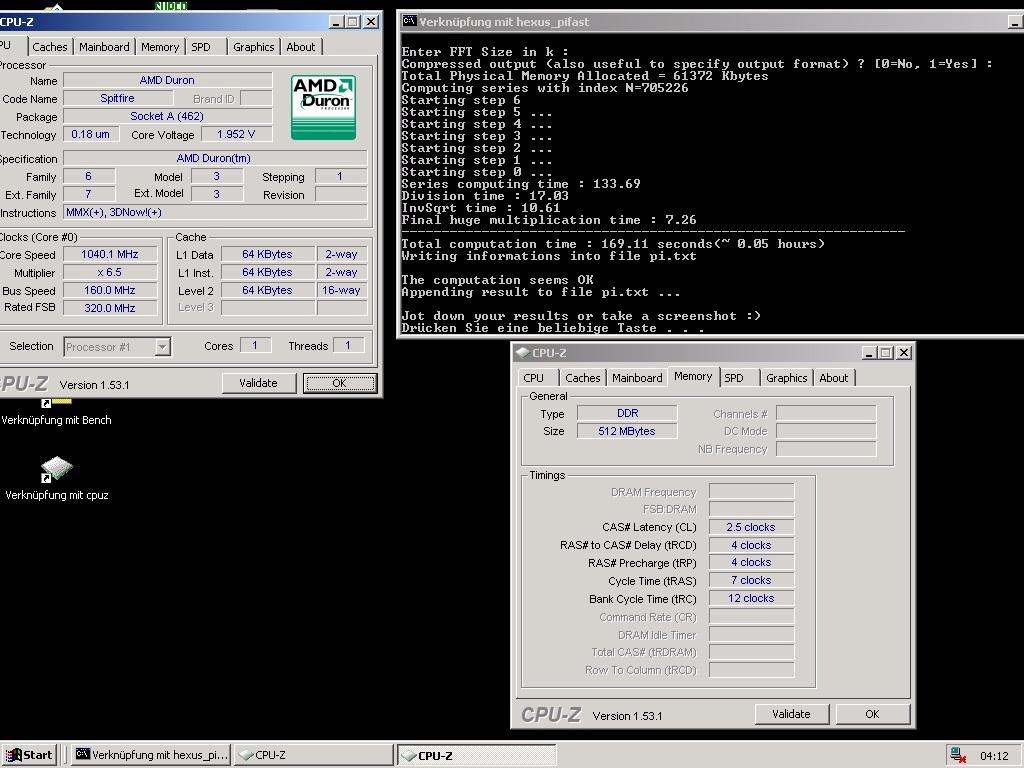This screenshot has height=768, width=1024.
Task: Click the Core Voltage value 1.952 V
Action: (236, 135)
